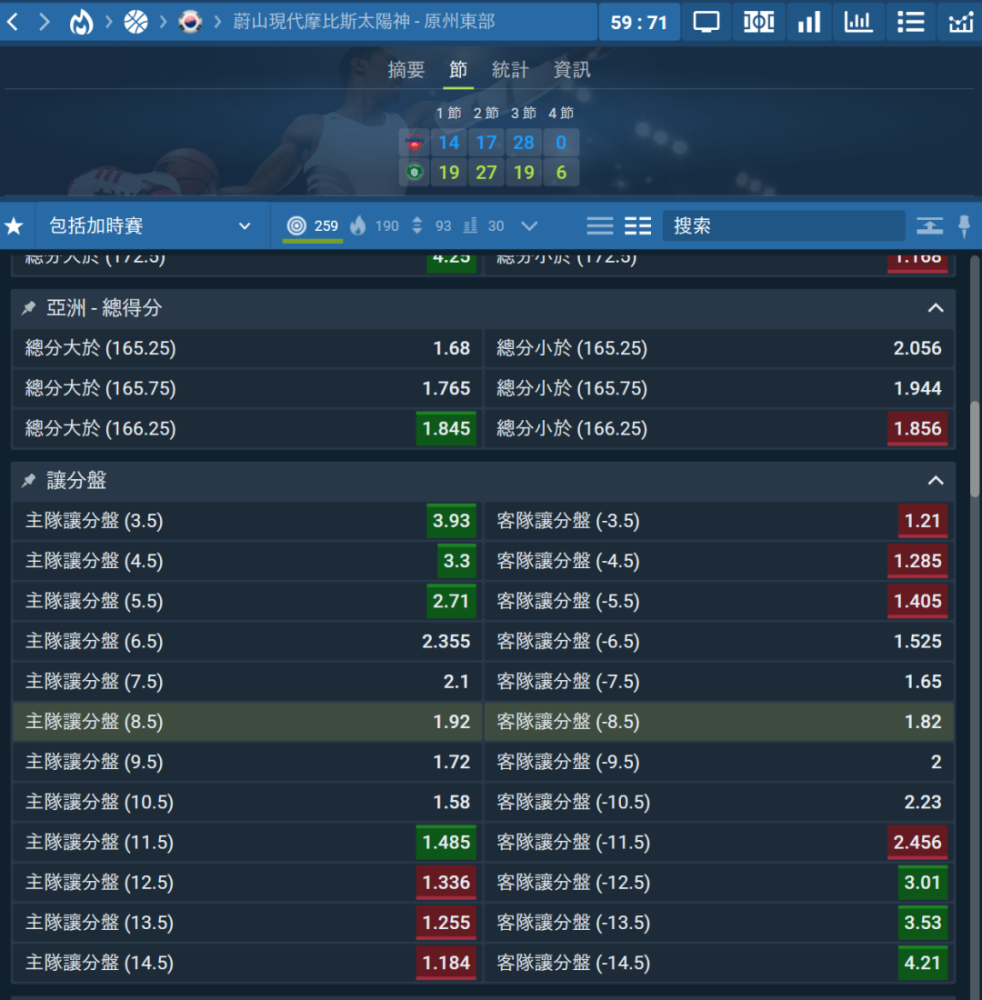
Task: Click the South Korea flag icon
Action: coord(189,21)
